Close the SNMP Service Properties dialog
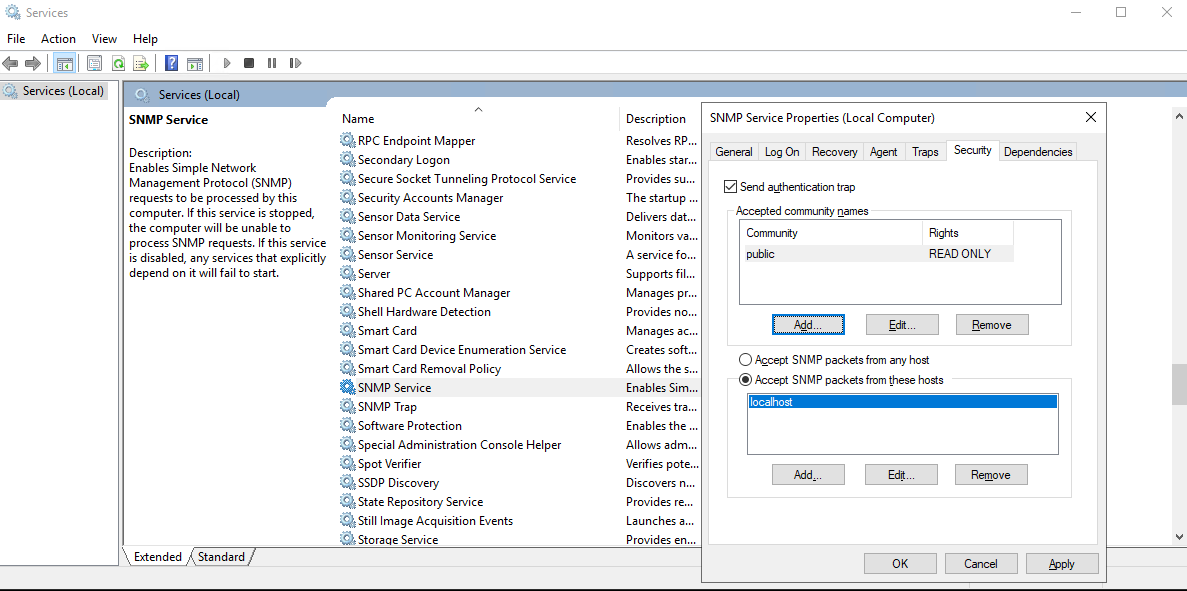Viewport: 1187px width, 591px height. click(1090, 117)
